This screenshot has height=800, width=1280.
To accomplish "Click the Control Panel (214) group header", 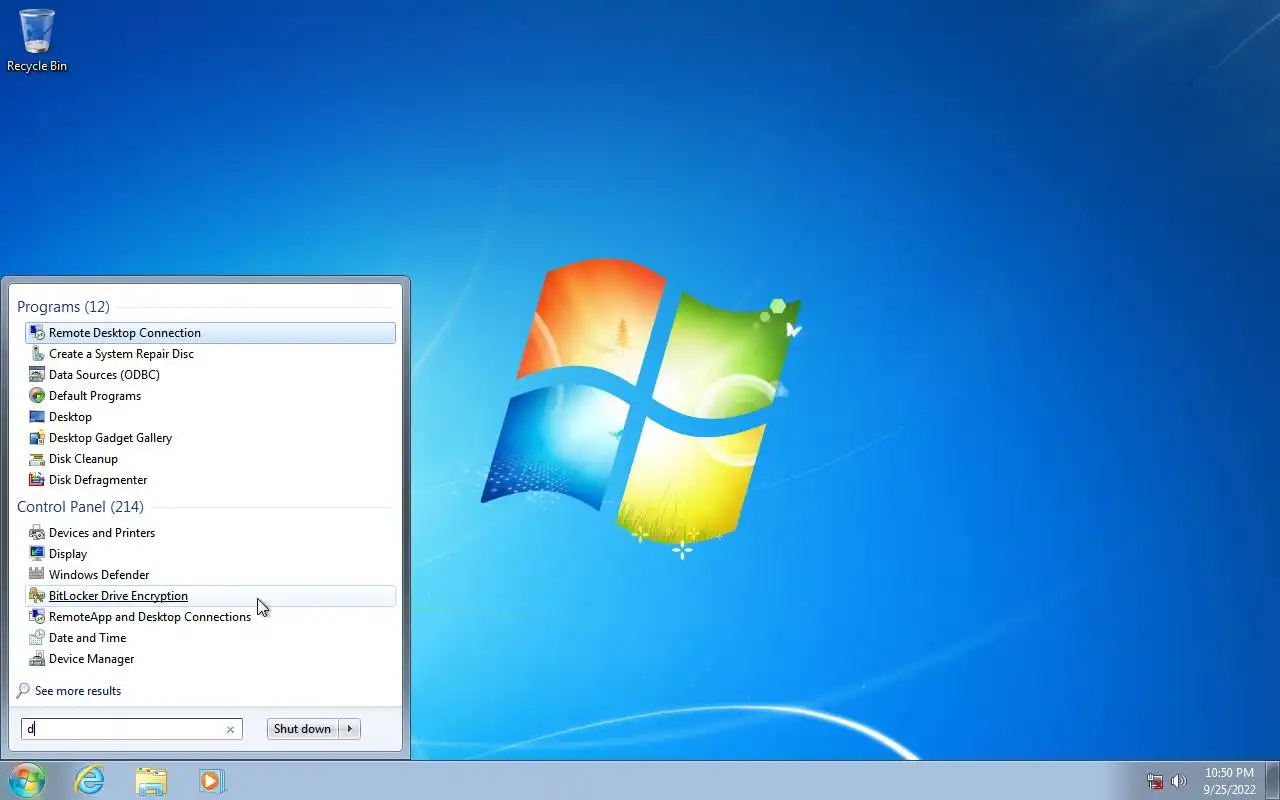I will tap(80, 507).
